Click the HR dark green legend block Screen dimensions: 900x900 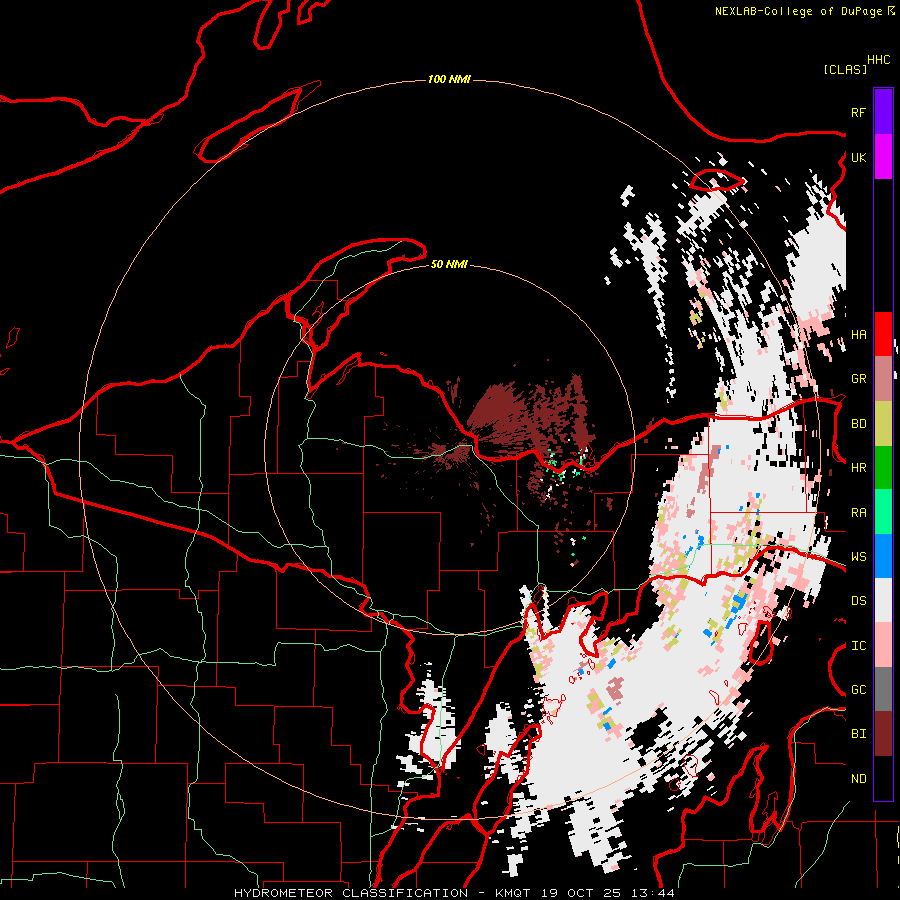click(883, 468)
